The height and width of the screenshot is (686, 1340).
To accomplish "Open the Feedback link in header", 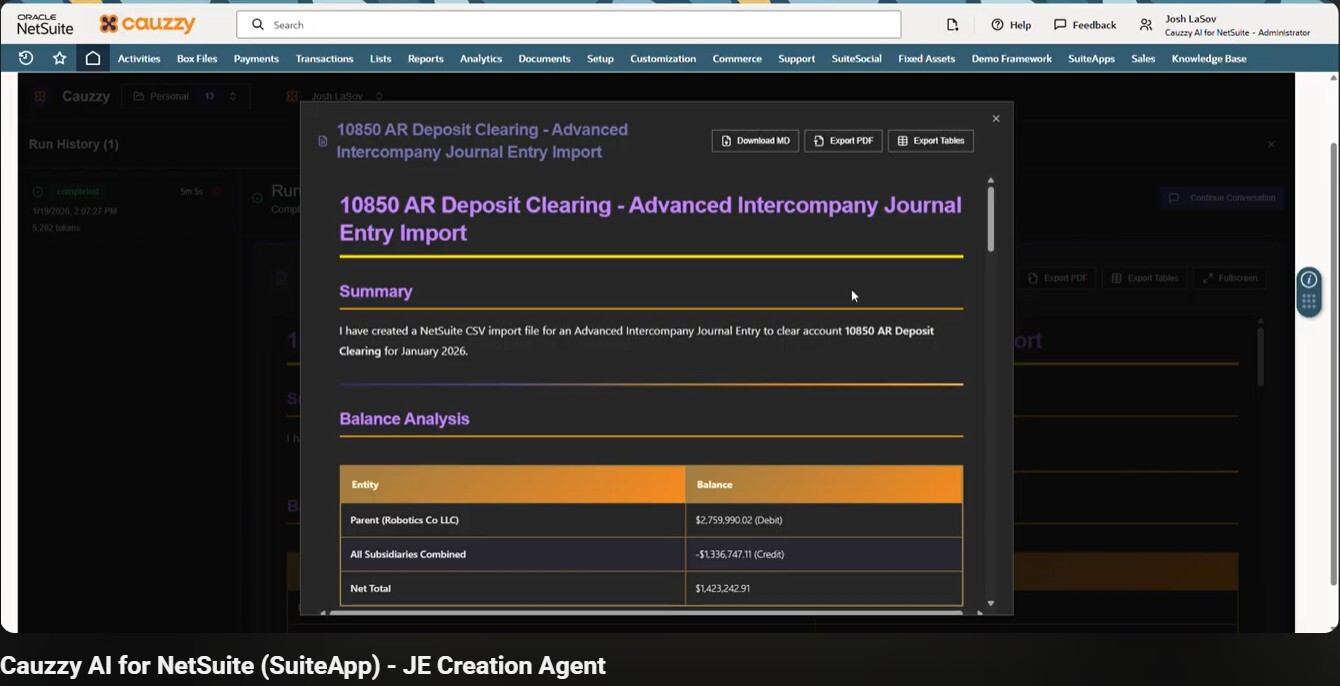I will (x=1085, y=24).
